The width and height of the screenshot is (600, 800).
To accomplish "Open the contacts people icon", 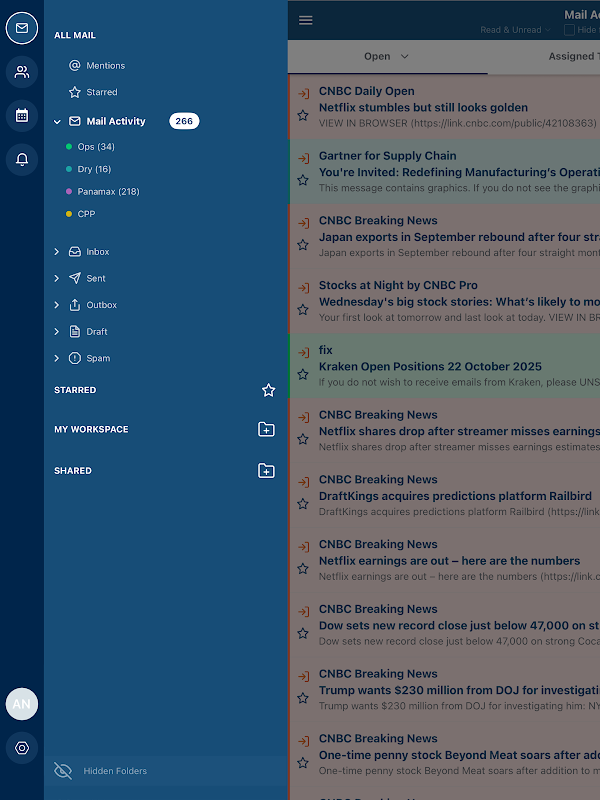I will pos(21,72).
